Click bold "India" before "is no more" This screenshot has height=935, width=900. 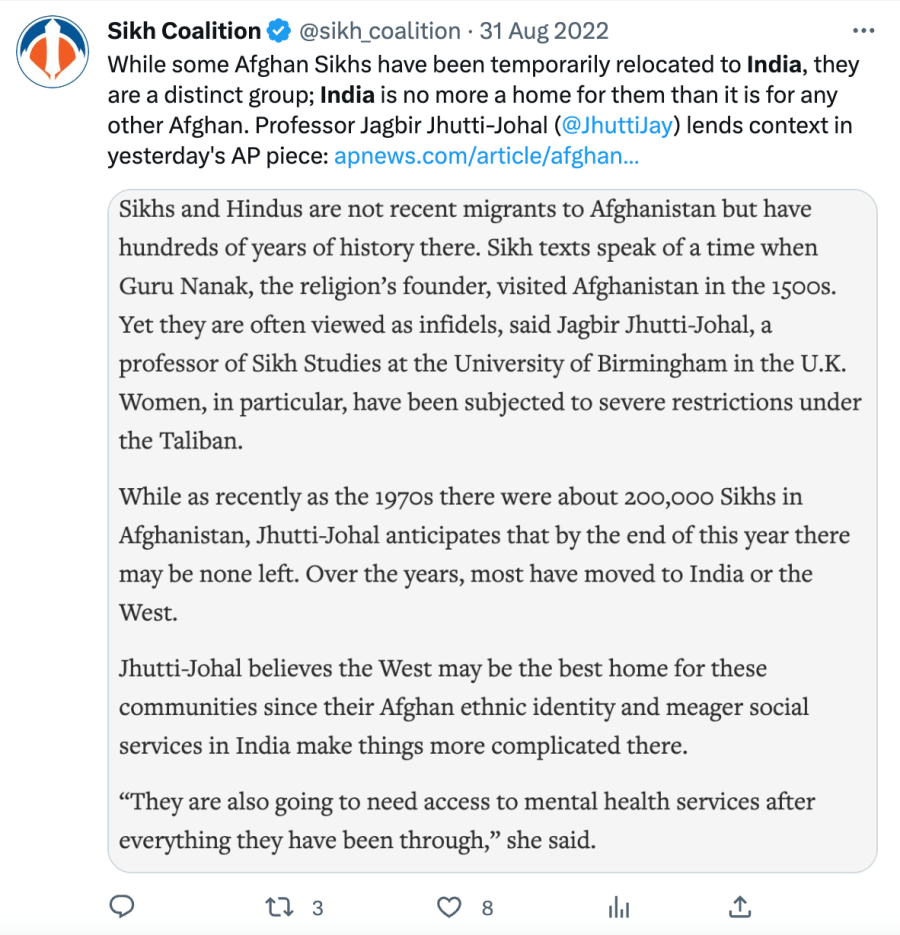pyautogui.click(x=349, y=96)
